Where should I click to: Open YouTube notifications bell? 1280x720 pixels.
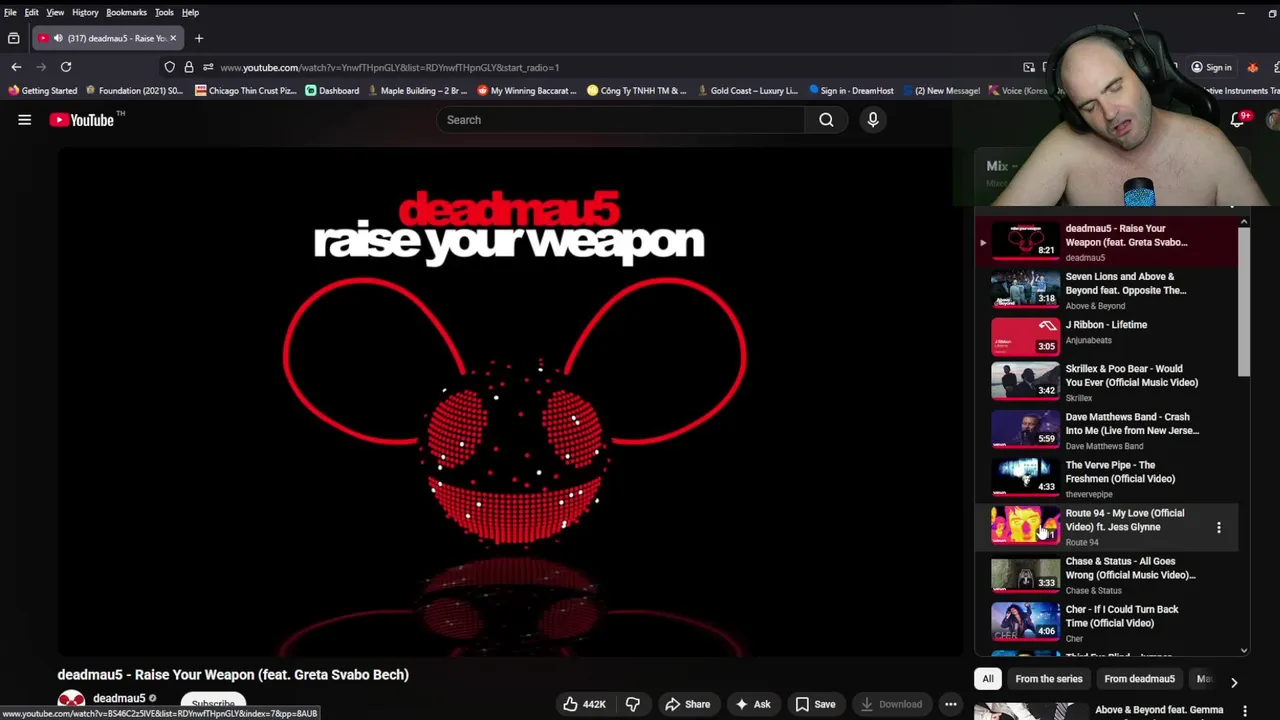(x=1238, y=120)
